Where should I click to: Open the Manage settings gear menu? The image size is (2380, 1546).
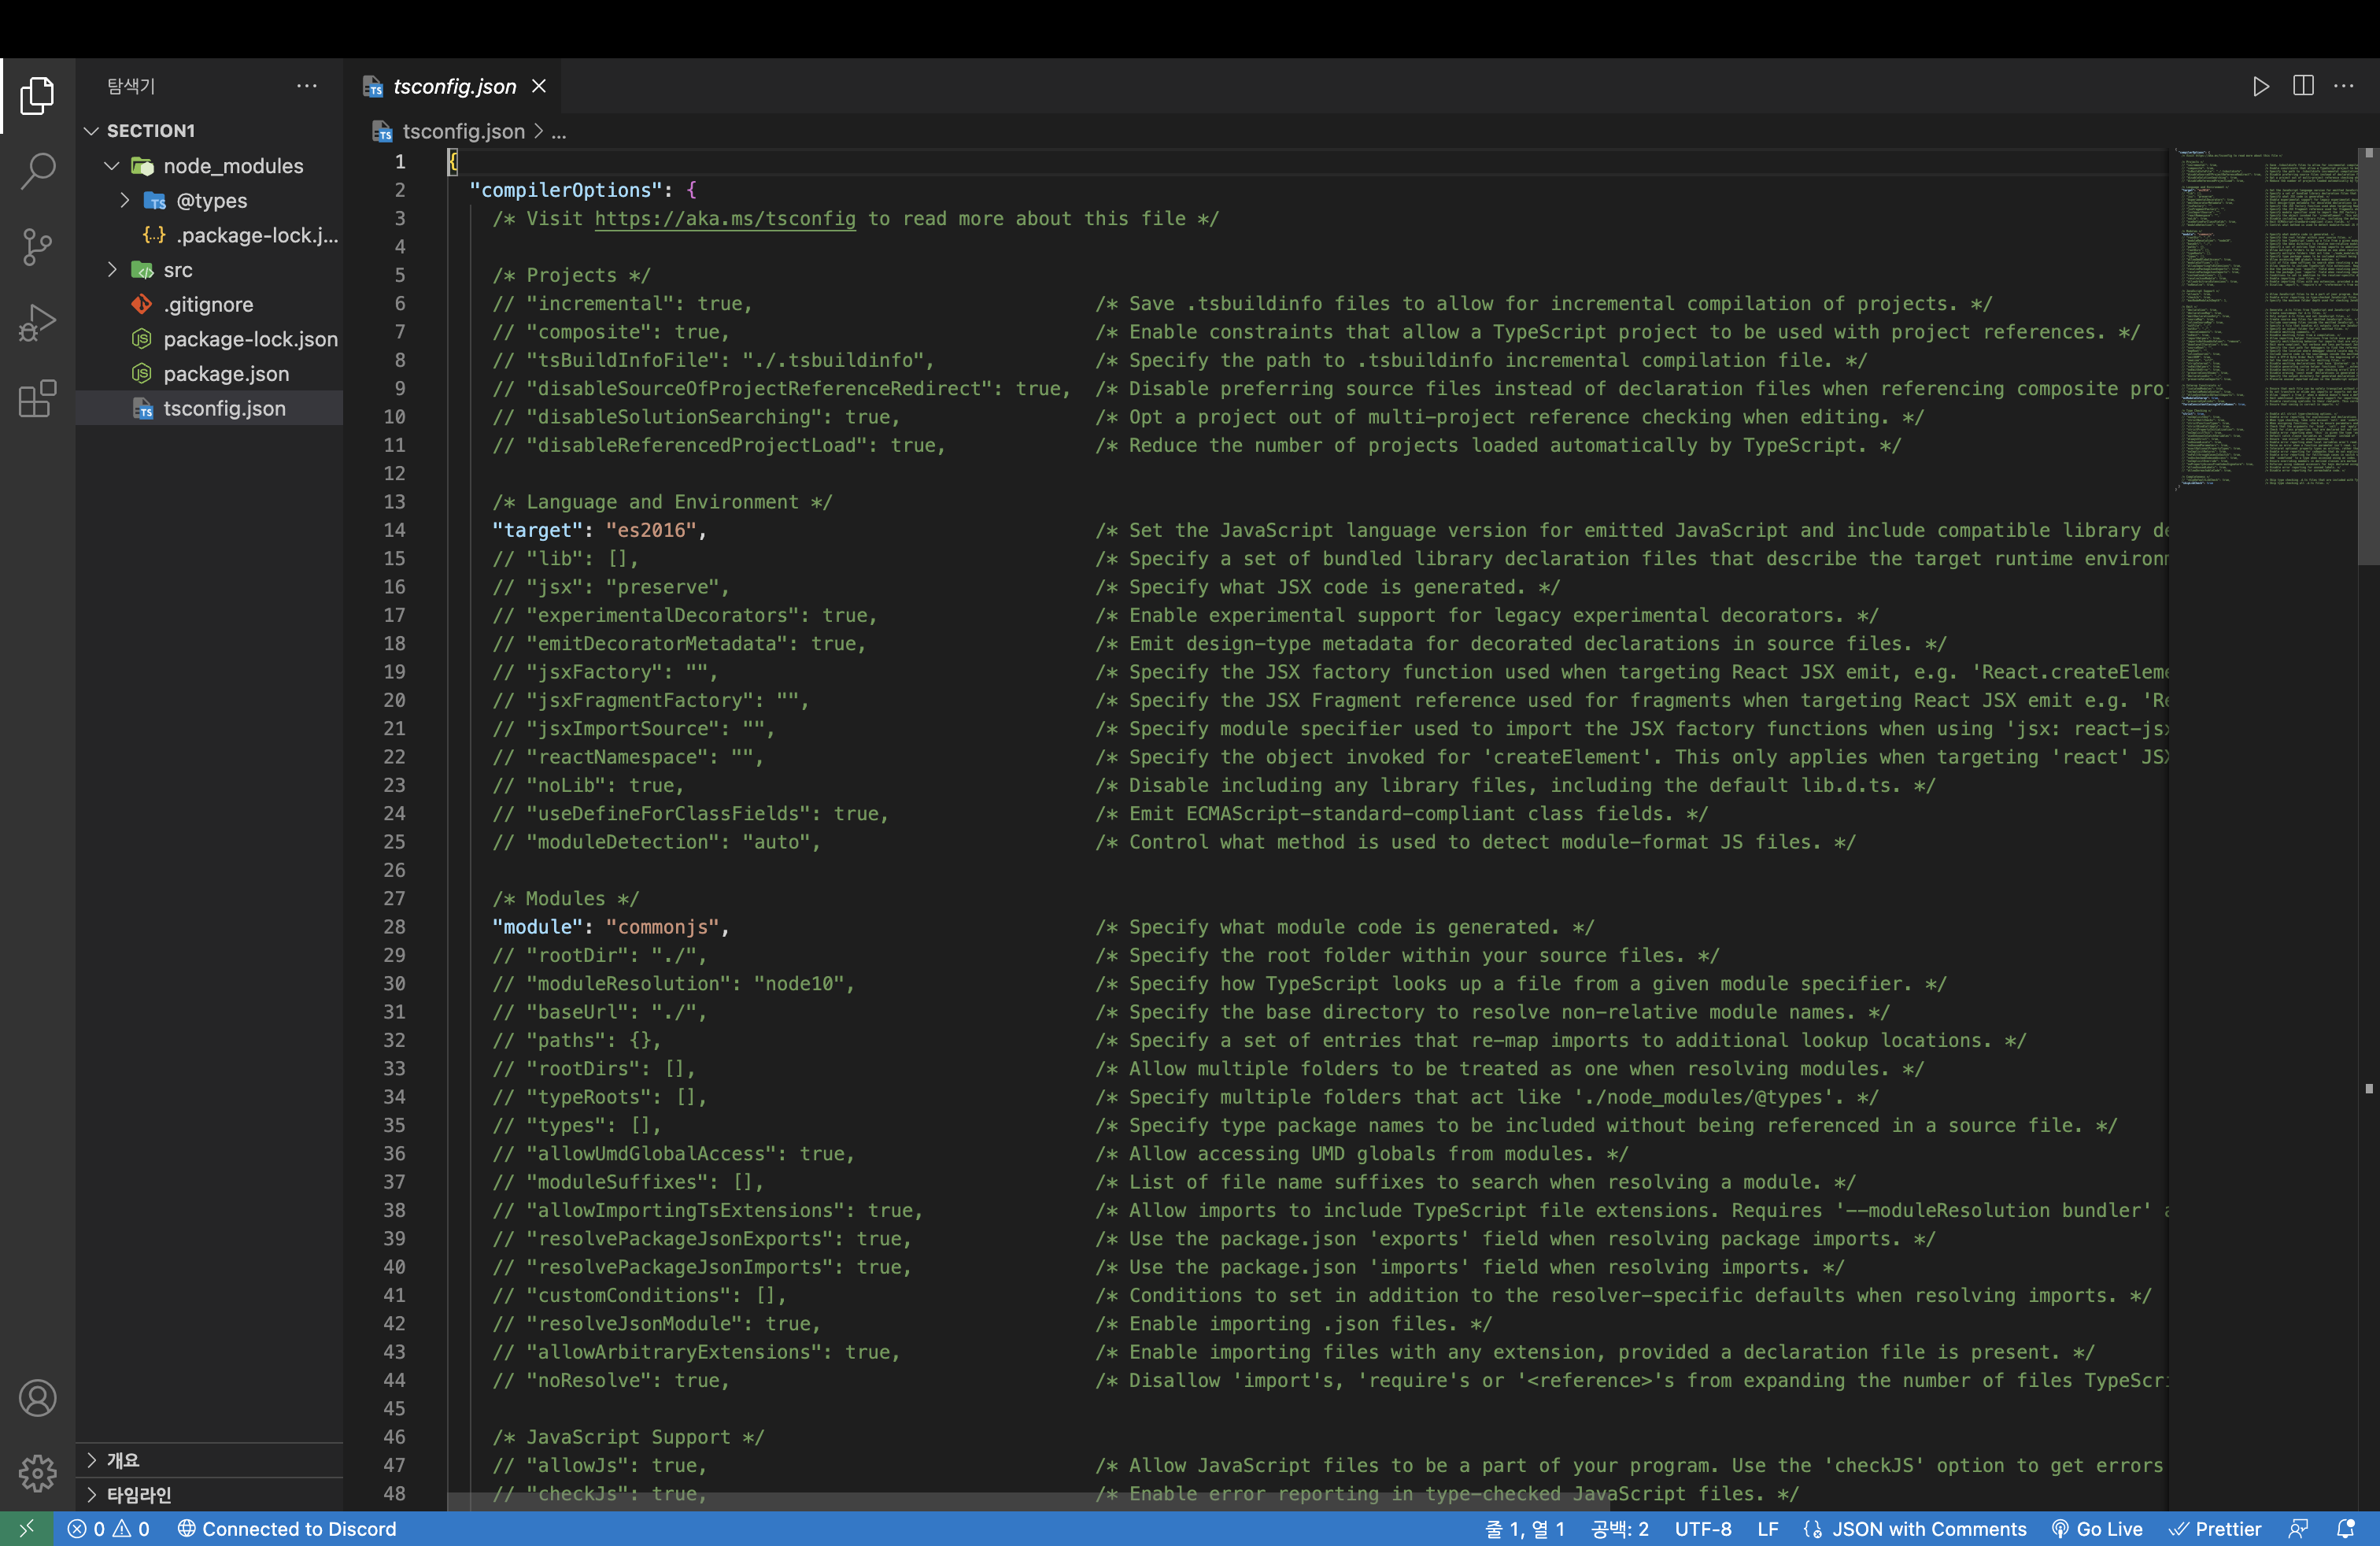coord(37,1473)
